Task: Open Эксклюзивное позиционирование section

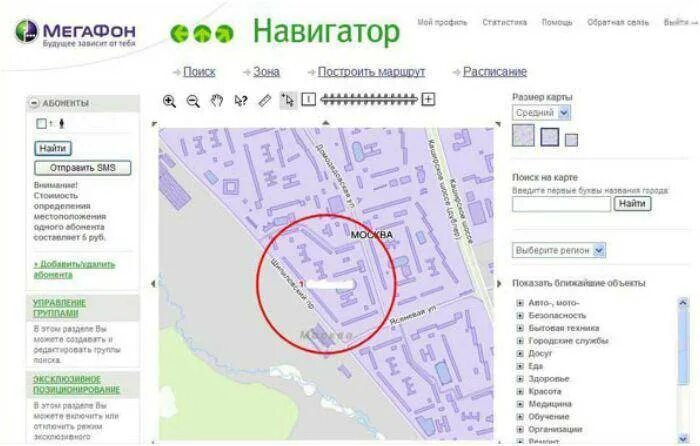Action: point(76,384)
